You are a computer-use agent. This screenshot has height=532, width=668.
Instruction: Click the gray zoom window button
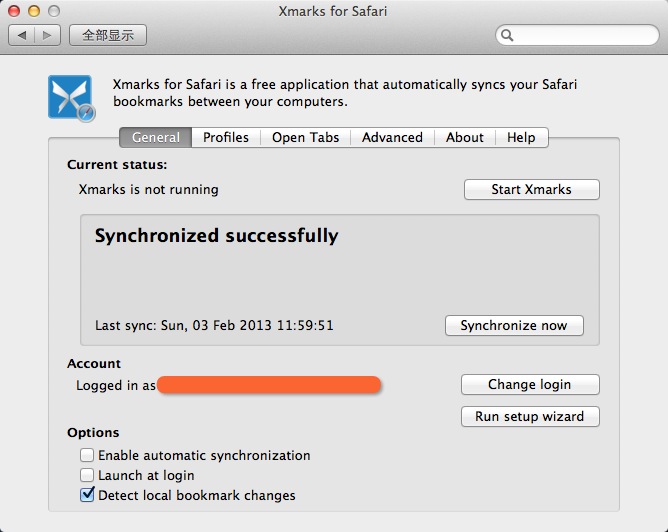(54, 11)
